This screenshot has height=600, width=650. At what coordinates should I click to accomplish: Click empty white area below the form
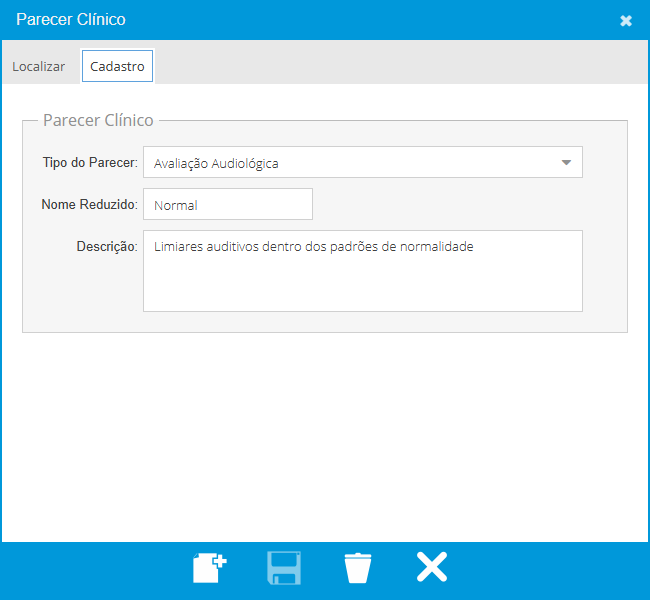[x=325, y=440]
